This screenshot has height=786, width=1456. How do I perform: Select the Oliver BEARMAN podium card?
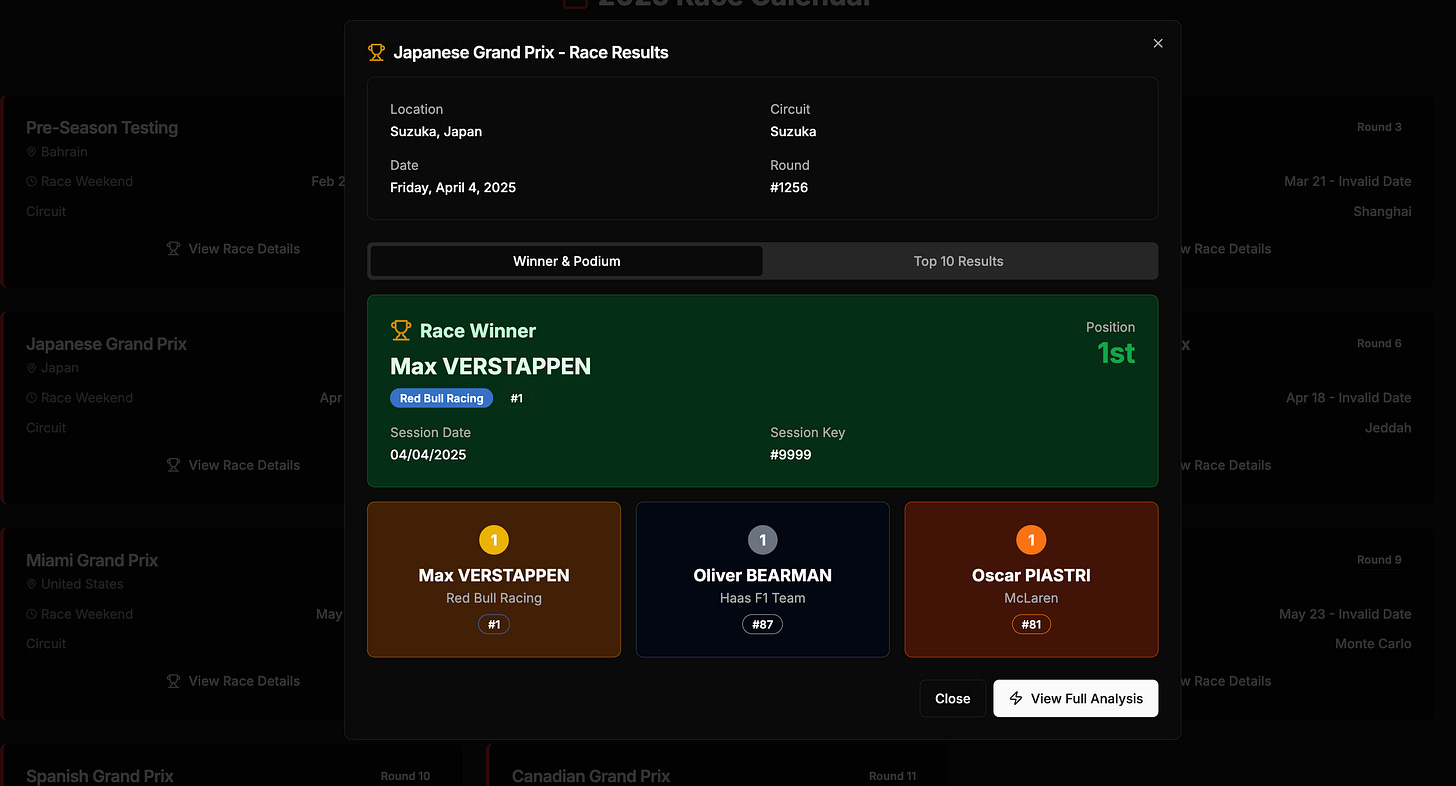pos(763,579)
